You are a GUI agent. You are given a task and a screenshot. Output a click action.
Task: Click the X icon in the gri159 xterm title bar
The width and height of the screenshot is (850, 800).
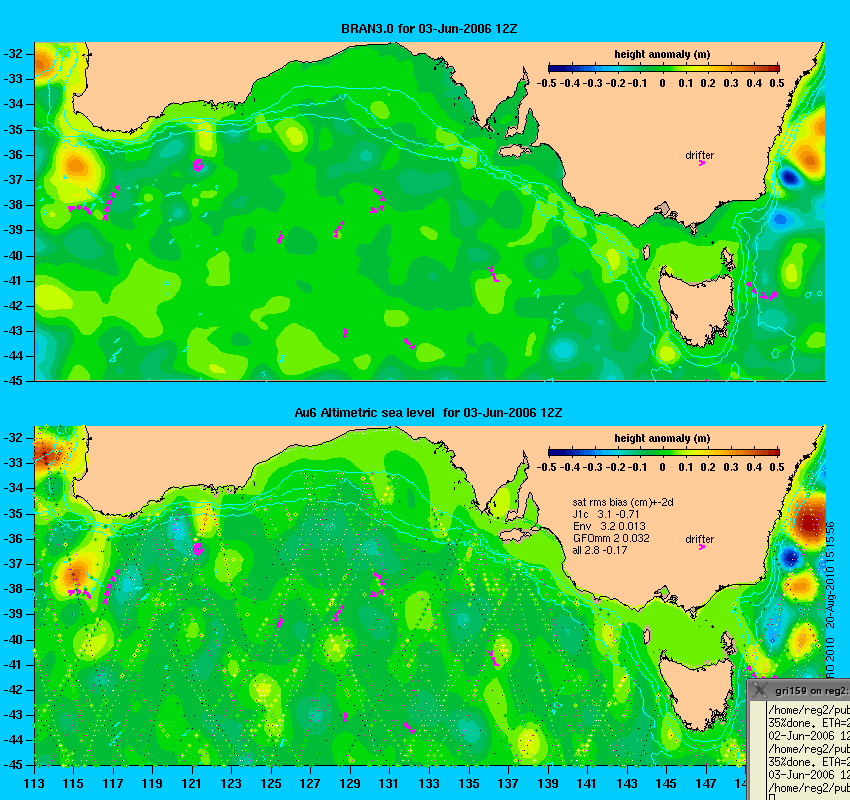click(759, 690)
